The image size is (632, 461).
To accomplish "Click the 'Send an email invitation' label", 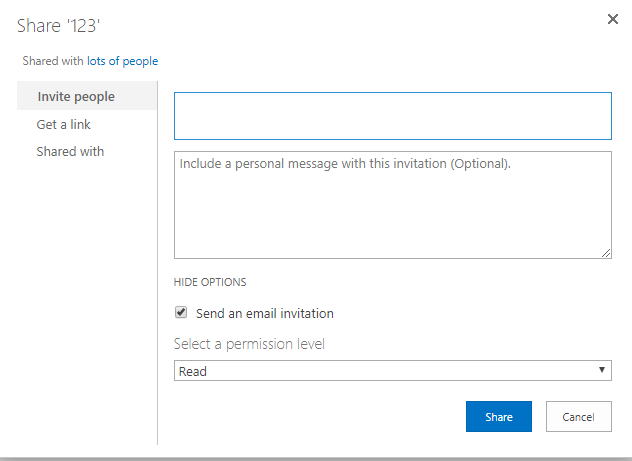I will [x=265, y=314].
